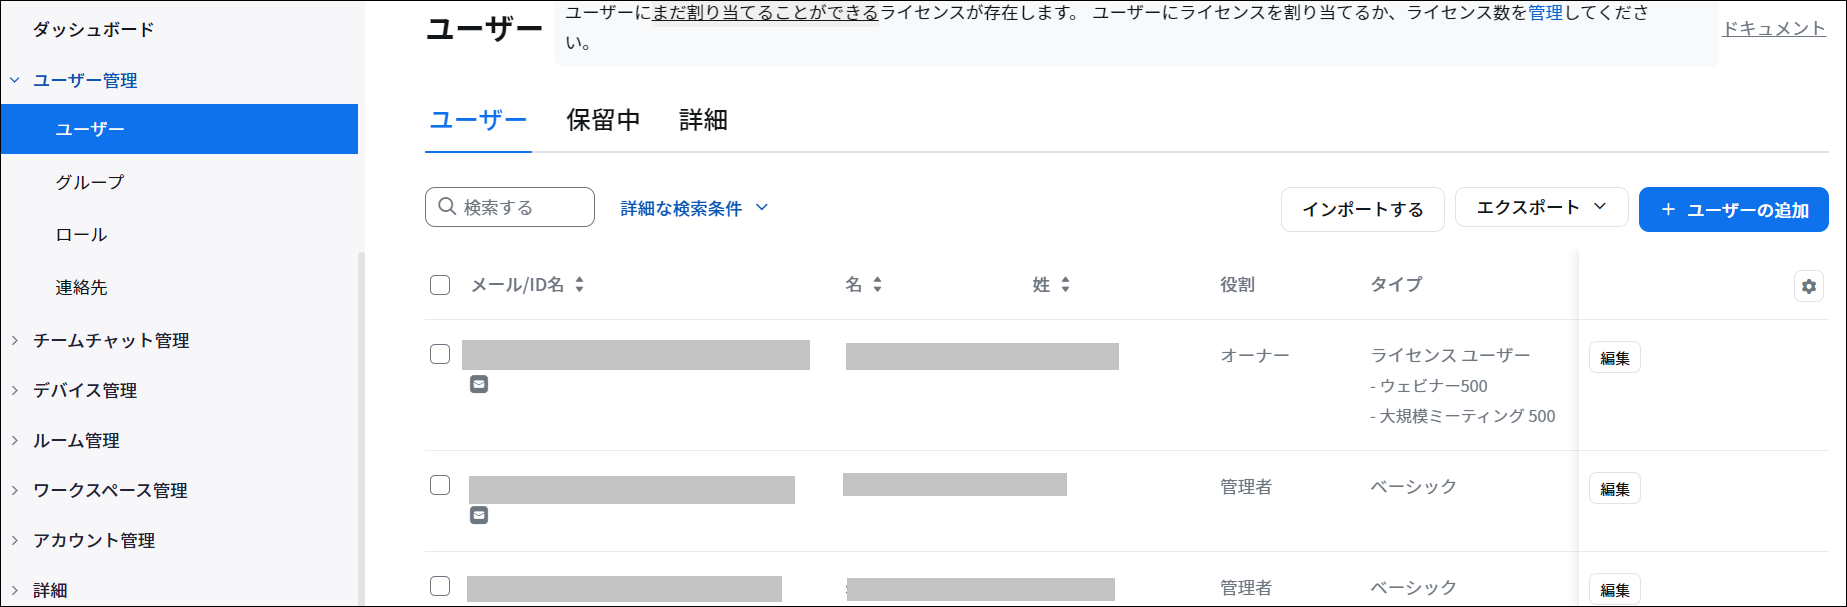Image resolution: width=1847 pixels, height=607 pixels.
Task: Click 編集 for the first 管理者 row
Action: [x=1615, y=489]
